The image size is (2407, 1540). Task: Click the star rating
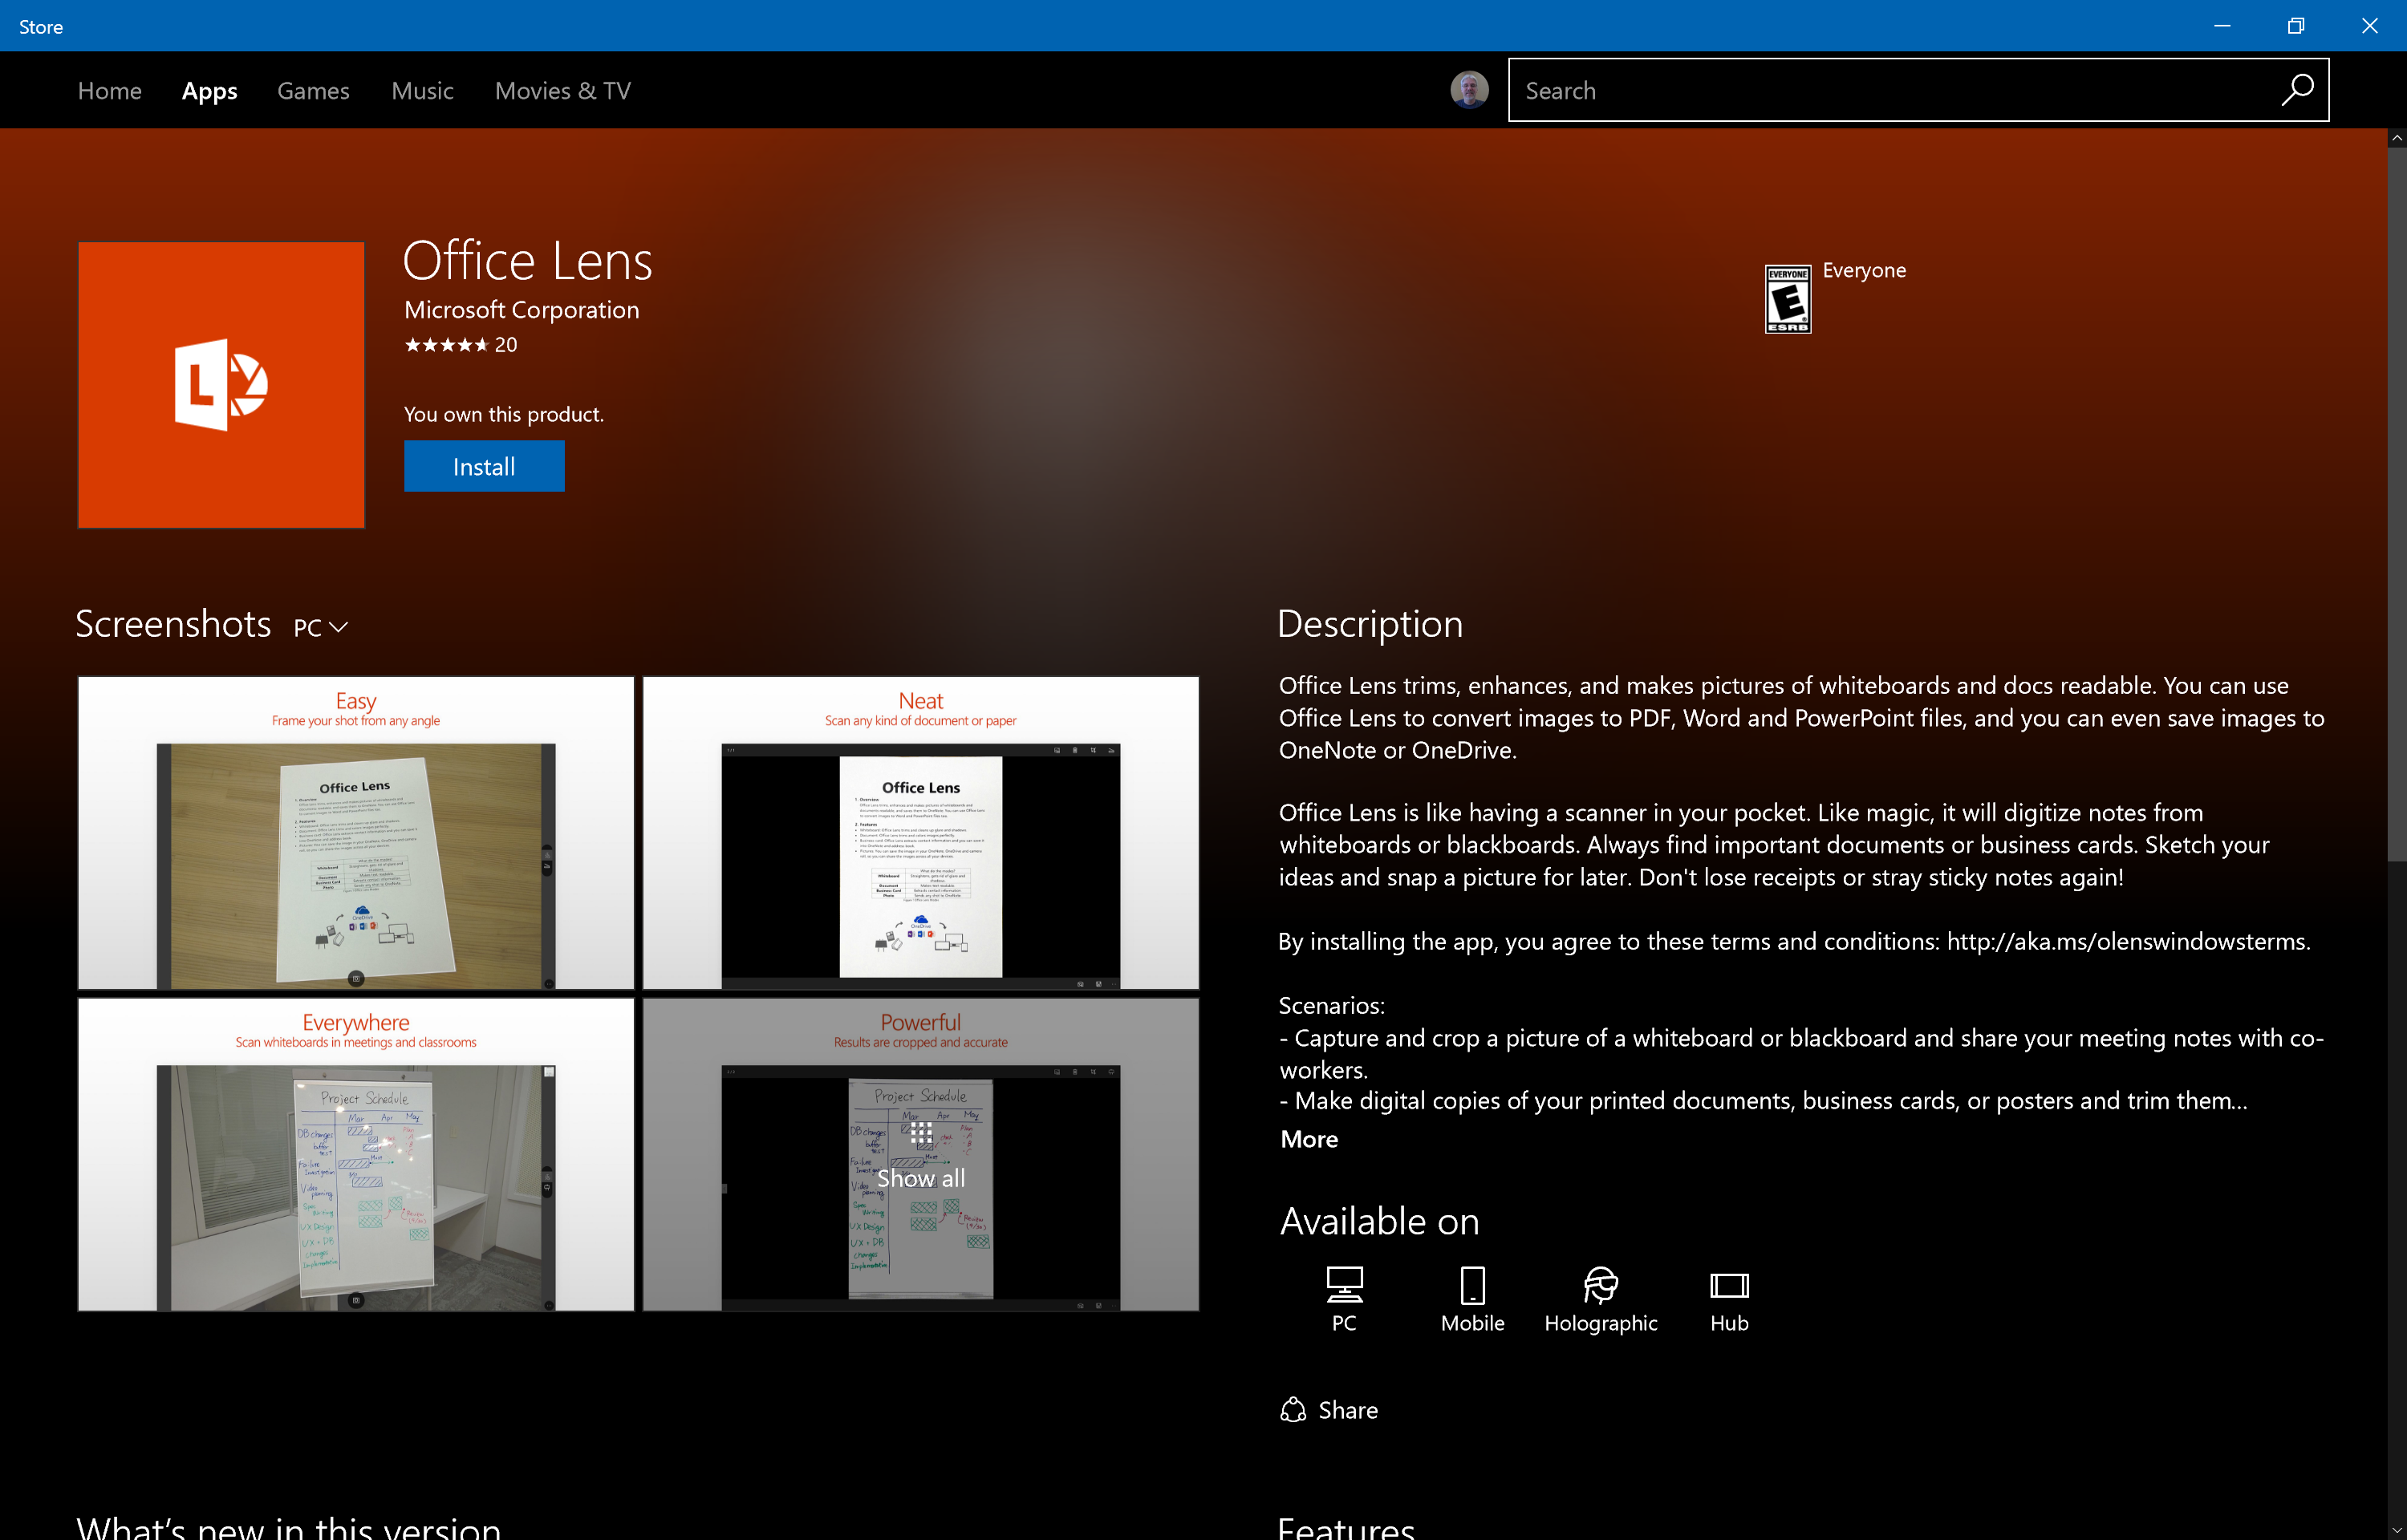446,345
